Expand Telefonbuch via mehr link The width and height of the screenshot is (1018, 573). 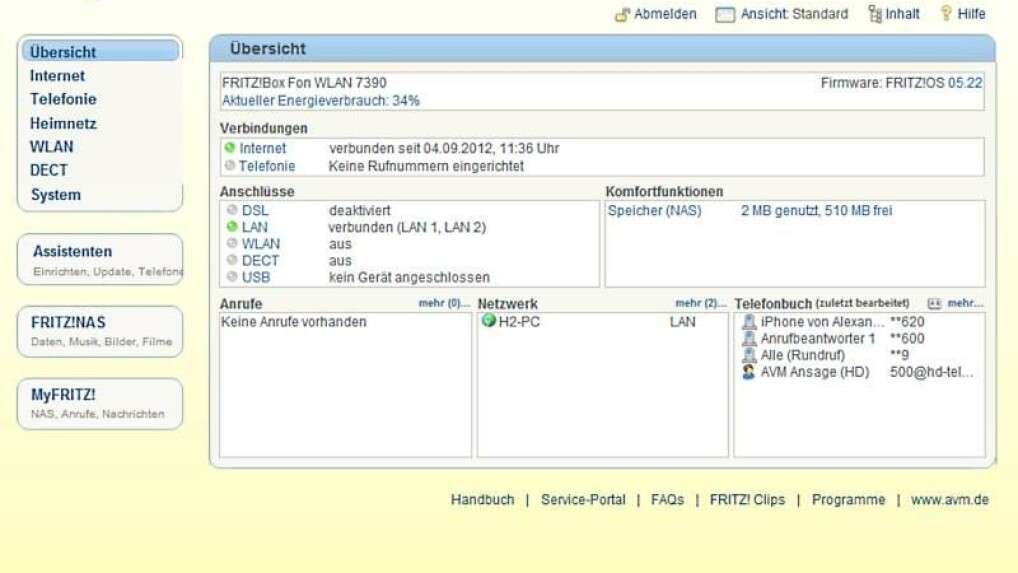[x=965, y=303]
